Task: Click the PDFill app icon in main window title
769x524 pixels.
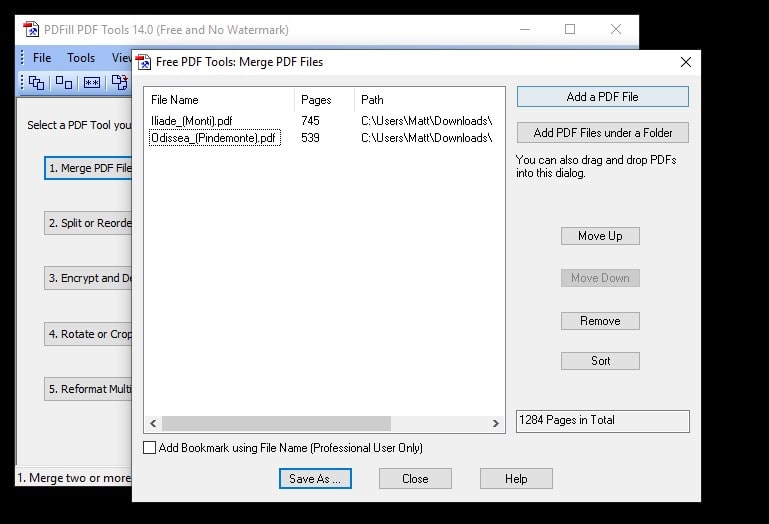Action: click(31, 29)
